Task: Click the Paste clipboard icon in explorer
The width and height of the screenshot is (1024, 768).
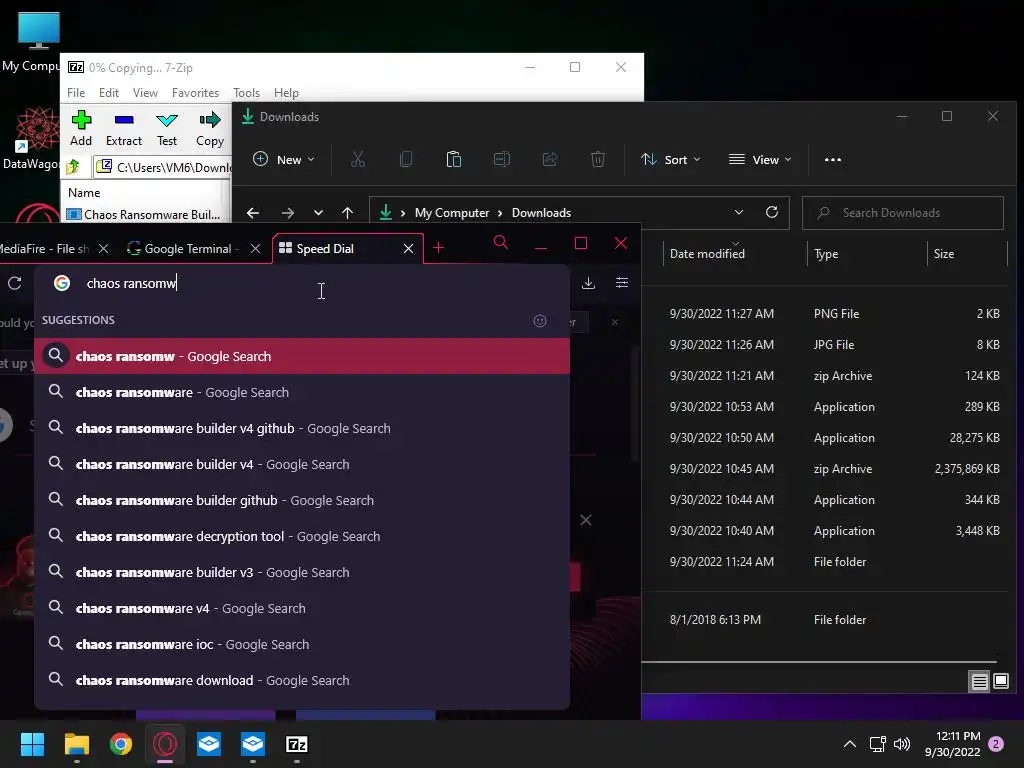Action: pos(453,159)
